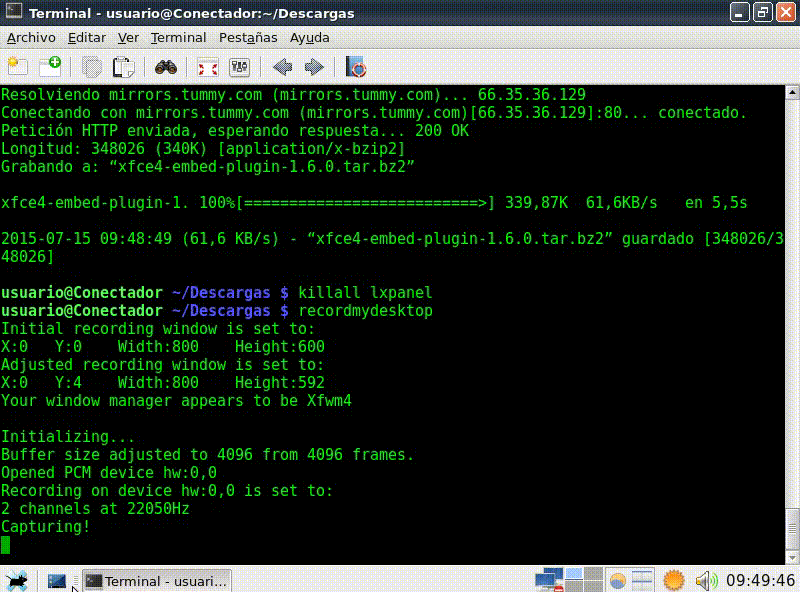Screen dimensions: 800x592
Task: Open the Xfce mouse applications menu
Action: (x=16, y=580)
